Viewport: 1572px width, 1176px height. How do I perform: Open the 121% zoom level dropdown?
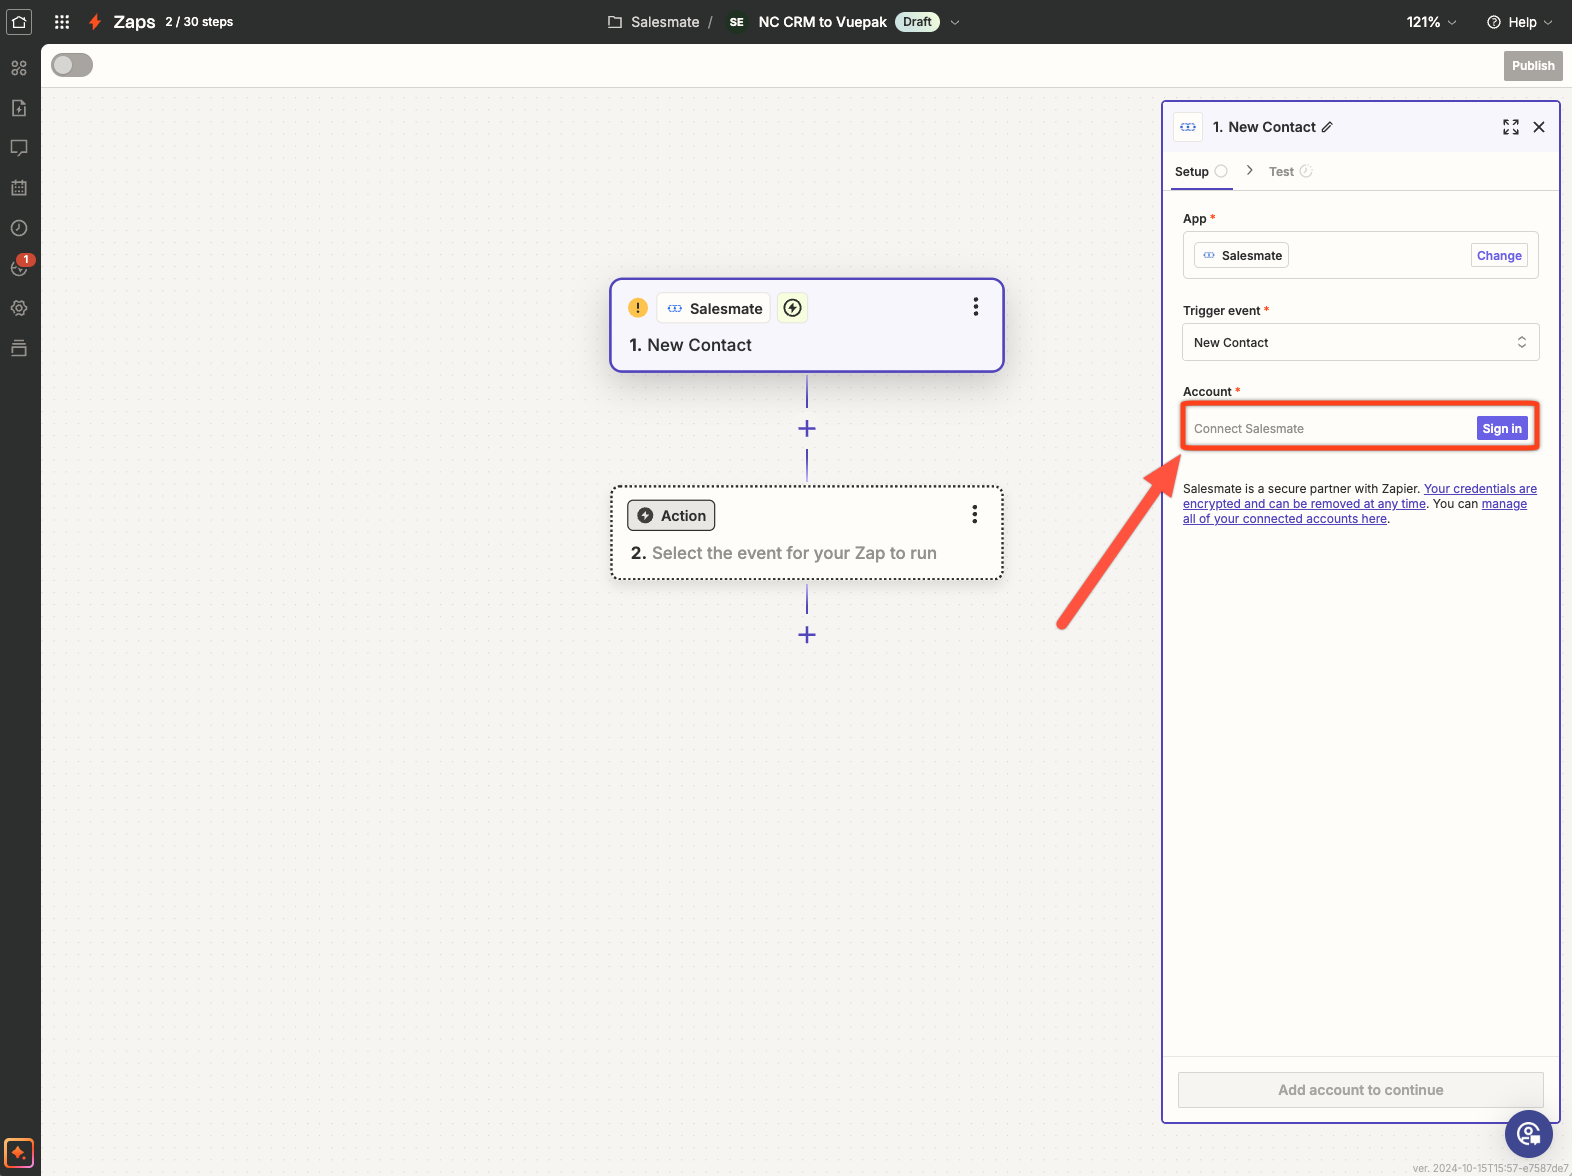point(1431,22)
